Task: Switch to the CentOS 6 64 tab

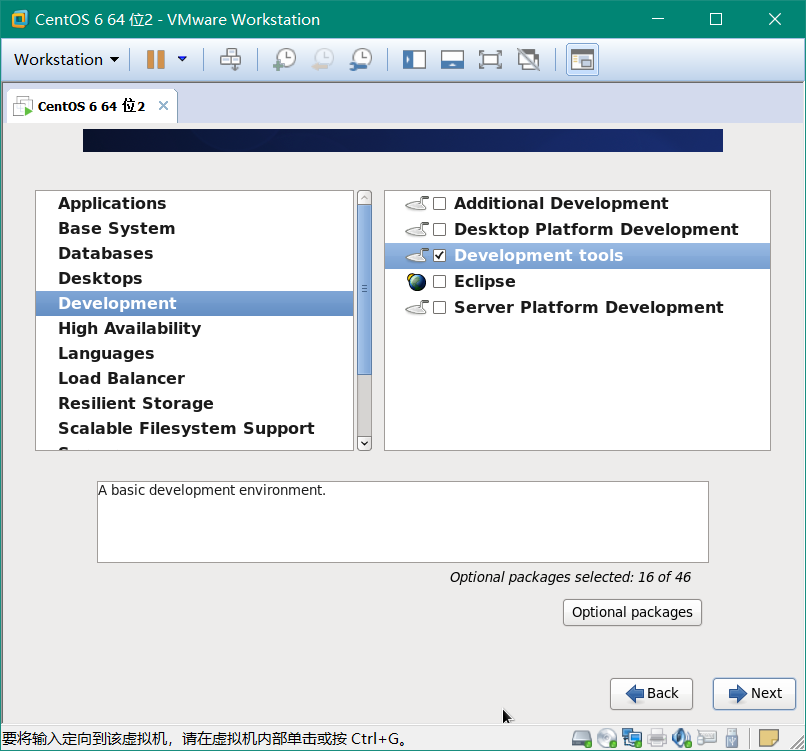Action: [x=91, y=106]
